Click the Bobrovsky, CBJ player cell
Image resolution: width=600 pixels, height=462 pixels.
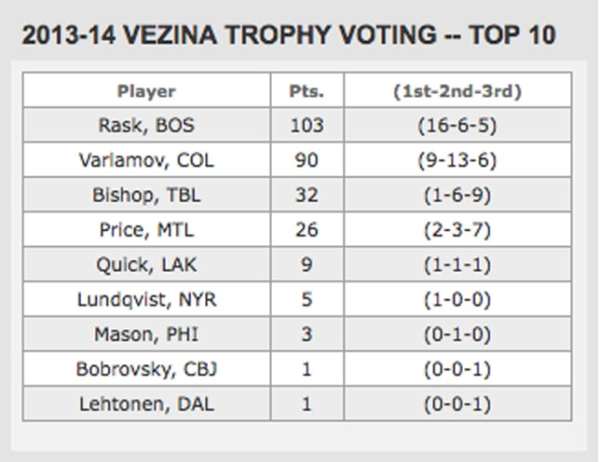pos(146,369)
